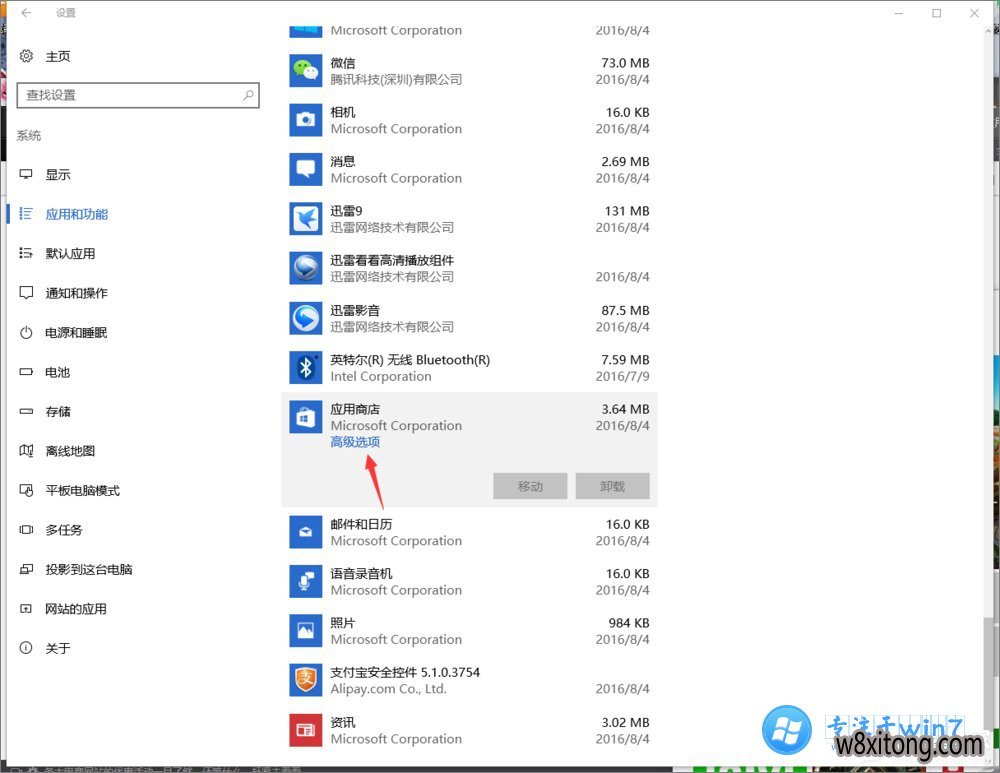Screen dimensions: 1000x773
Task: Click the Uninstall (卸载) button
Action: tap(612, 487)
